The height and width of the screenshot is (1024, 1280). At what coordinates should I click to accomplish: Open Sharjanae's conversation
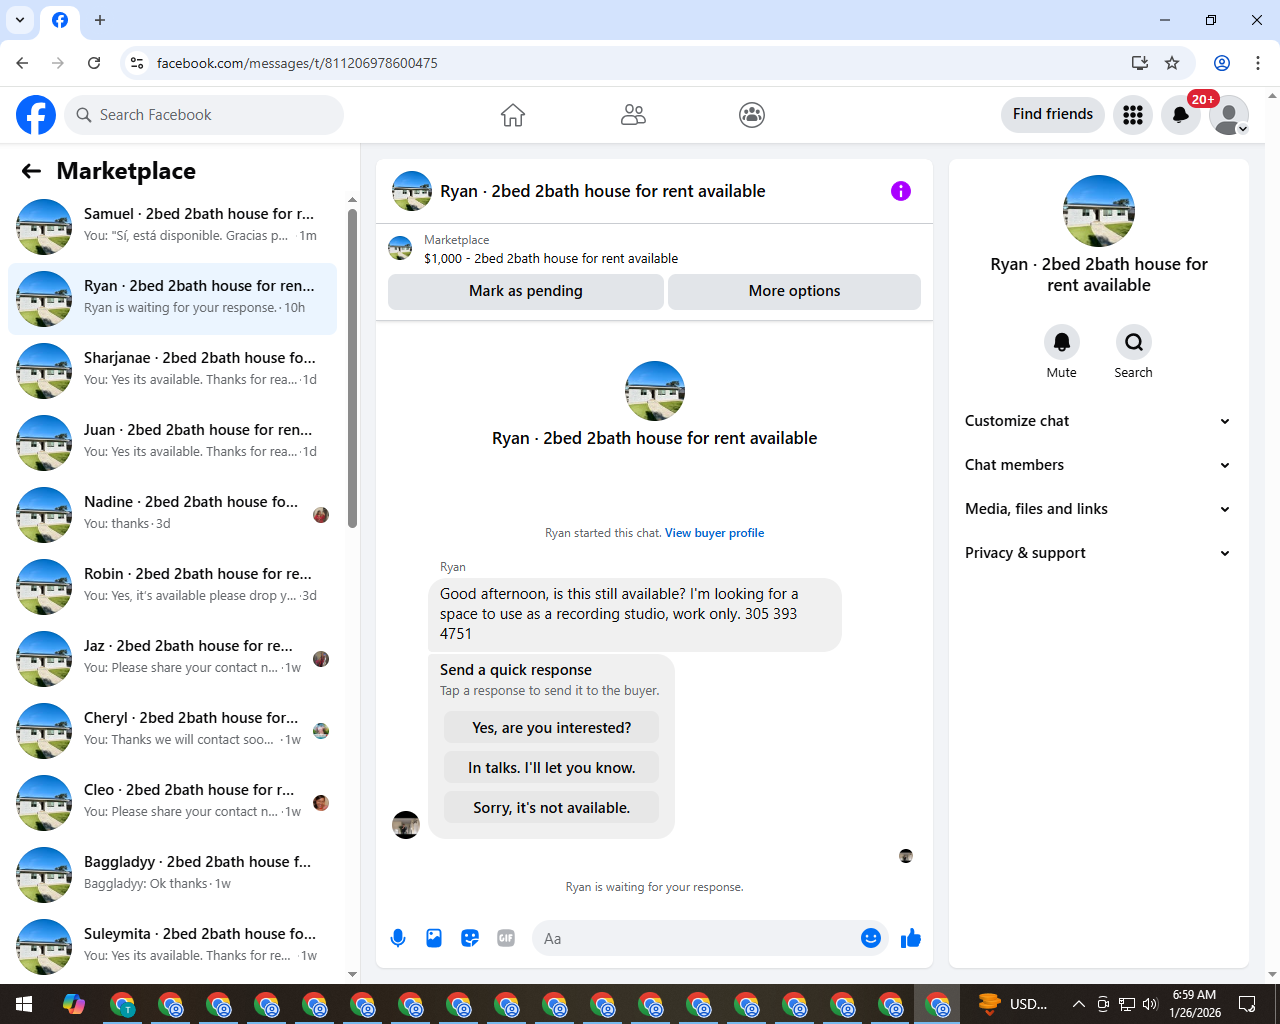click(x=172, y=370)
